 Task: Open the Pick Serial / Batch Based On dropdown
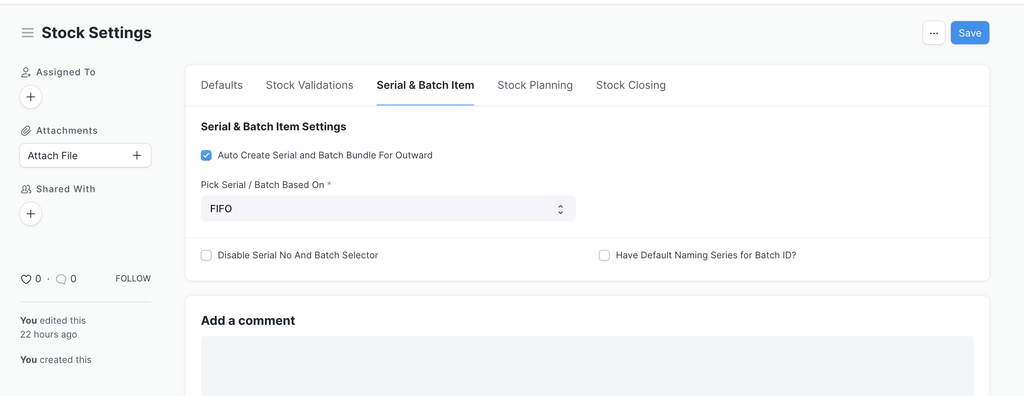[x=388, y=209]
